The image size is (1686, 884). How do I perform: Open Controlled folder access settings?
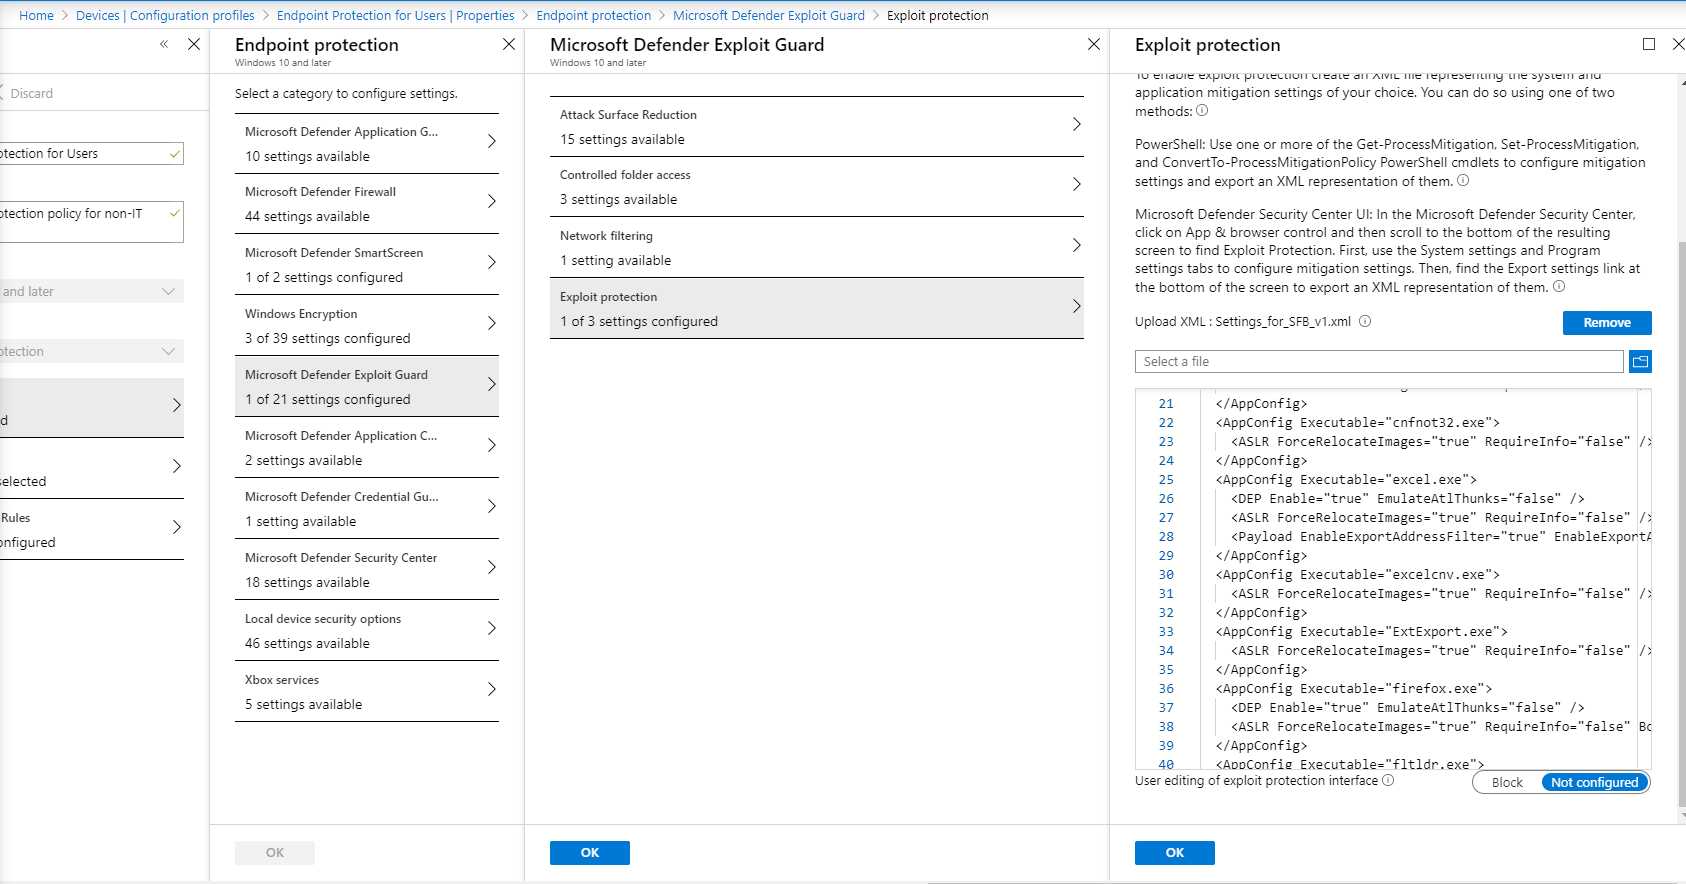tap(817, 187)
